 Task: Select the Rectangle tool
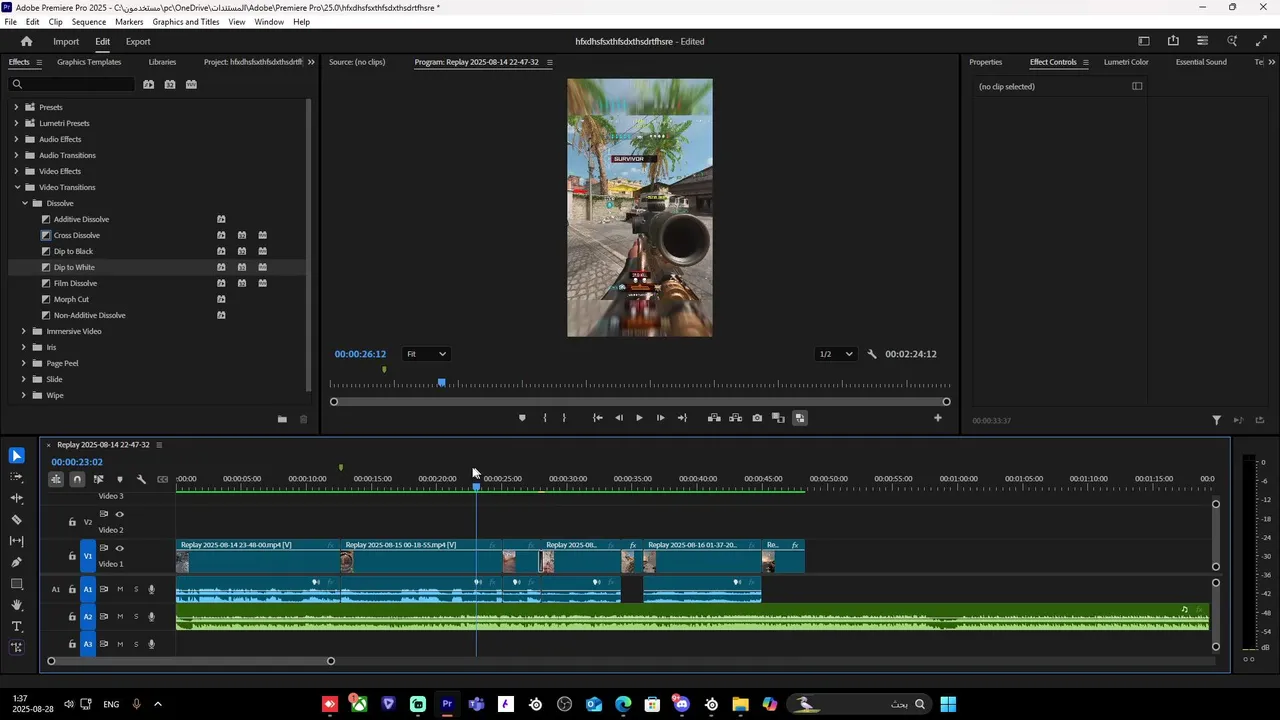(17, 584)
